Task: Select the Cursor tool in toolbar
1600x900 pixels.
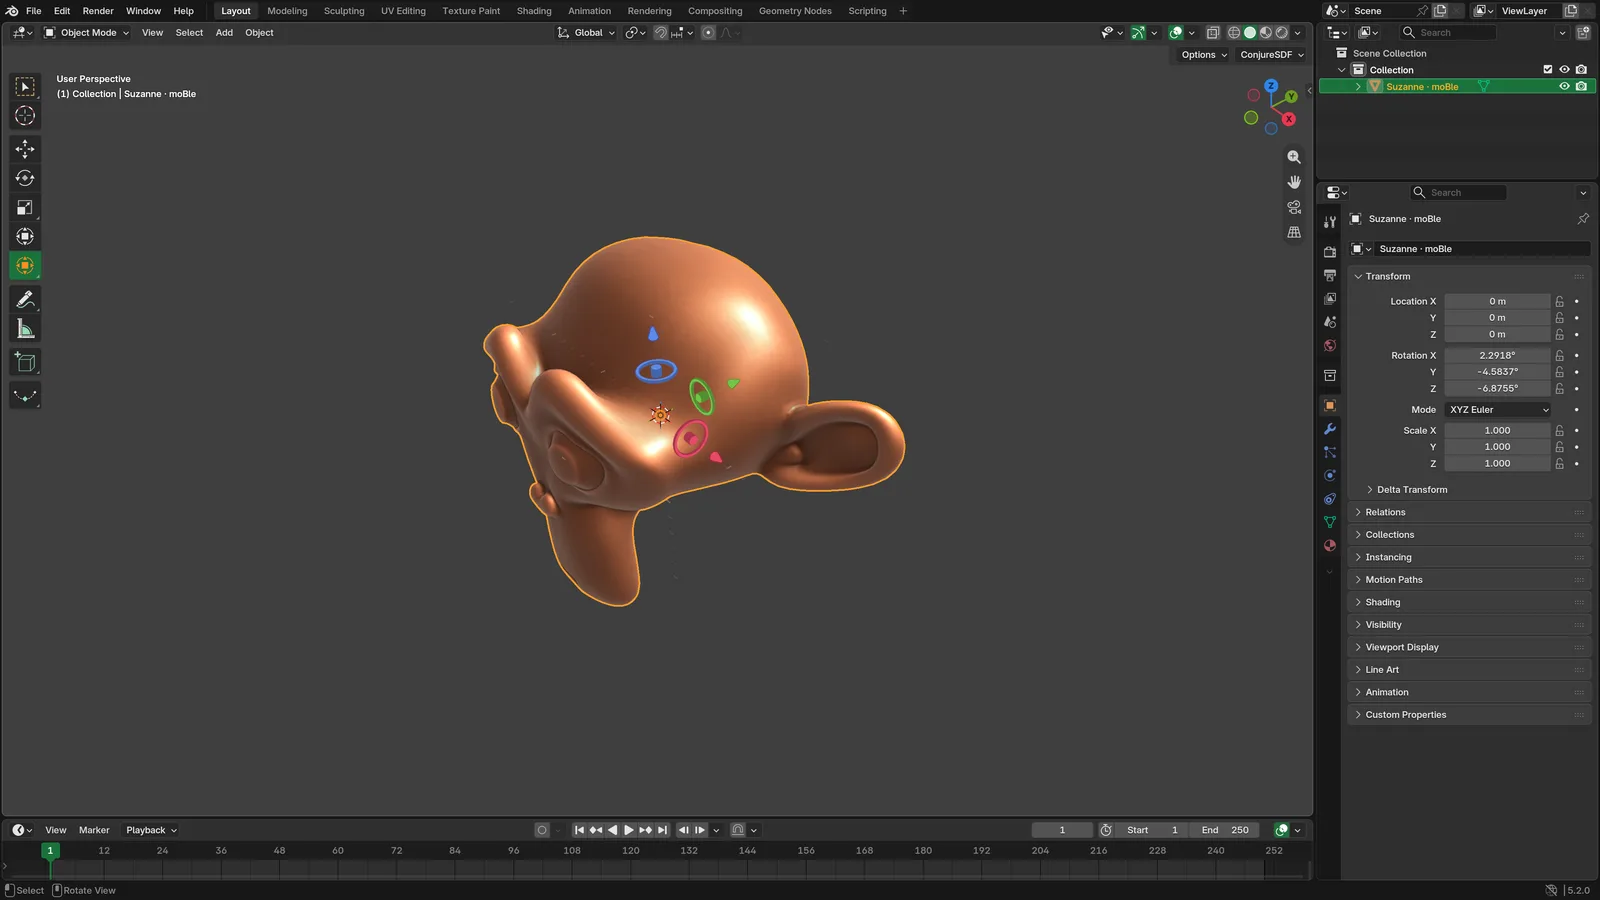Action: (x=25, y=116)
